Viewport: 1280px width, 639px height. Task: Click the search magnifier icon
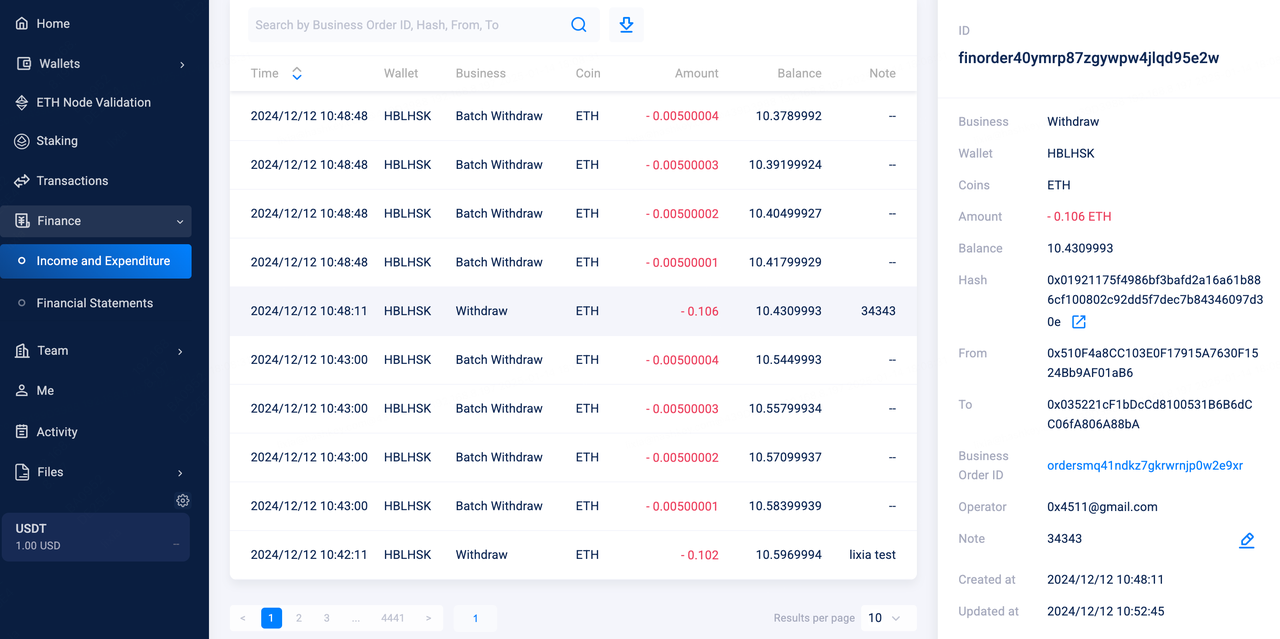pos(579,25)
